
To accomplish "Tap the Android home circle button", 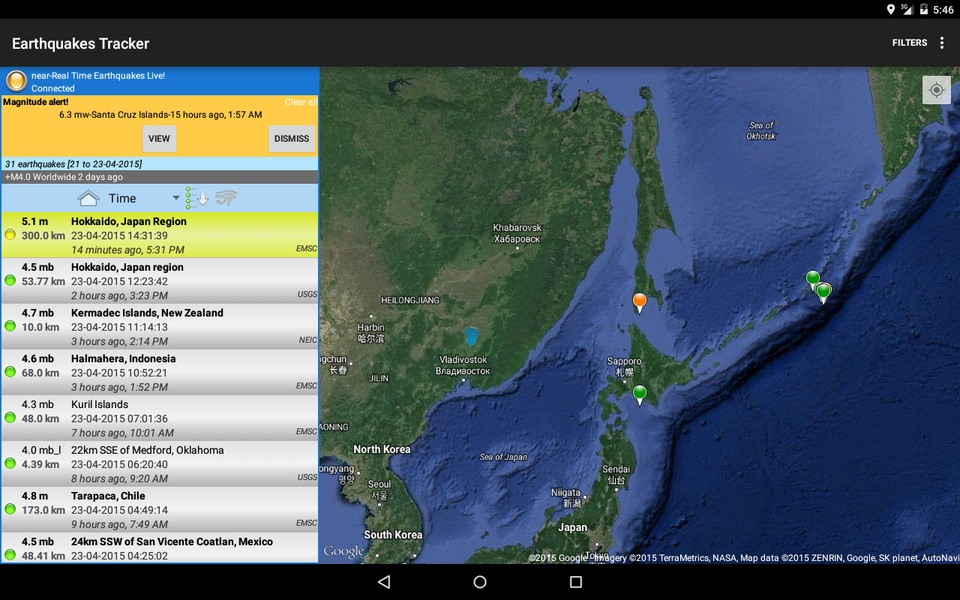I will [x=480, y=582].
